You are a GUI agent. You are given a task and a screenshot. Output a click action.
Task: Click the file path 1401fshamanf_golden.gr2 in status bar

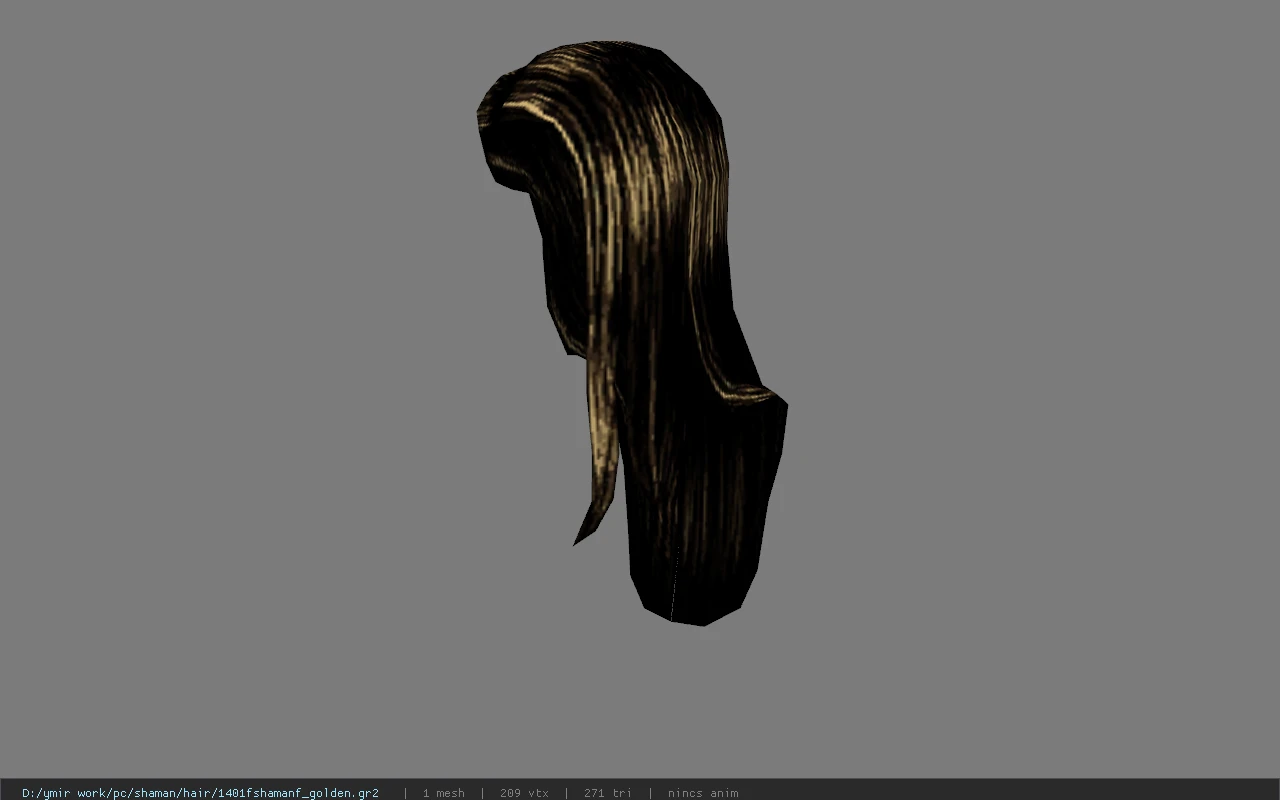tap(200, 793)
